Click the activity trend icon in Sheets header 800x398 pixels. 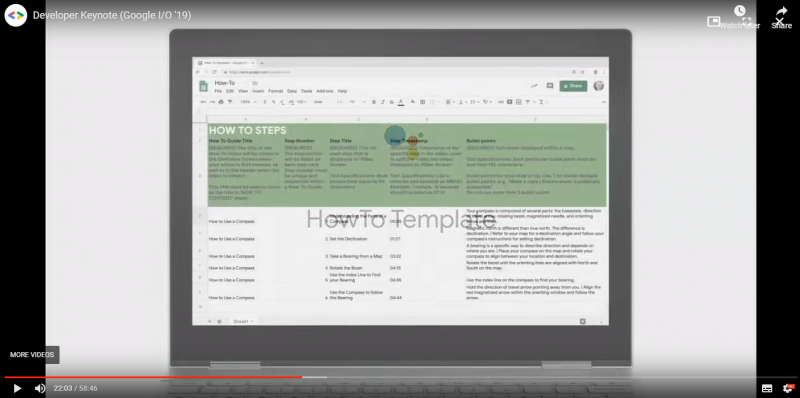(534, 86)
